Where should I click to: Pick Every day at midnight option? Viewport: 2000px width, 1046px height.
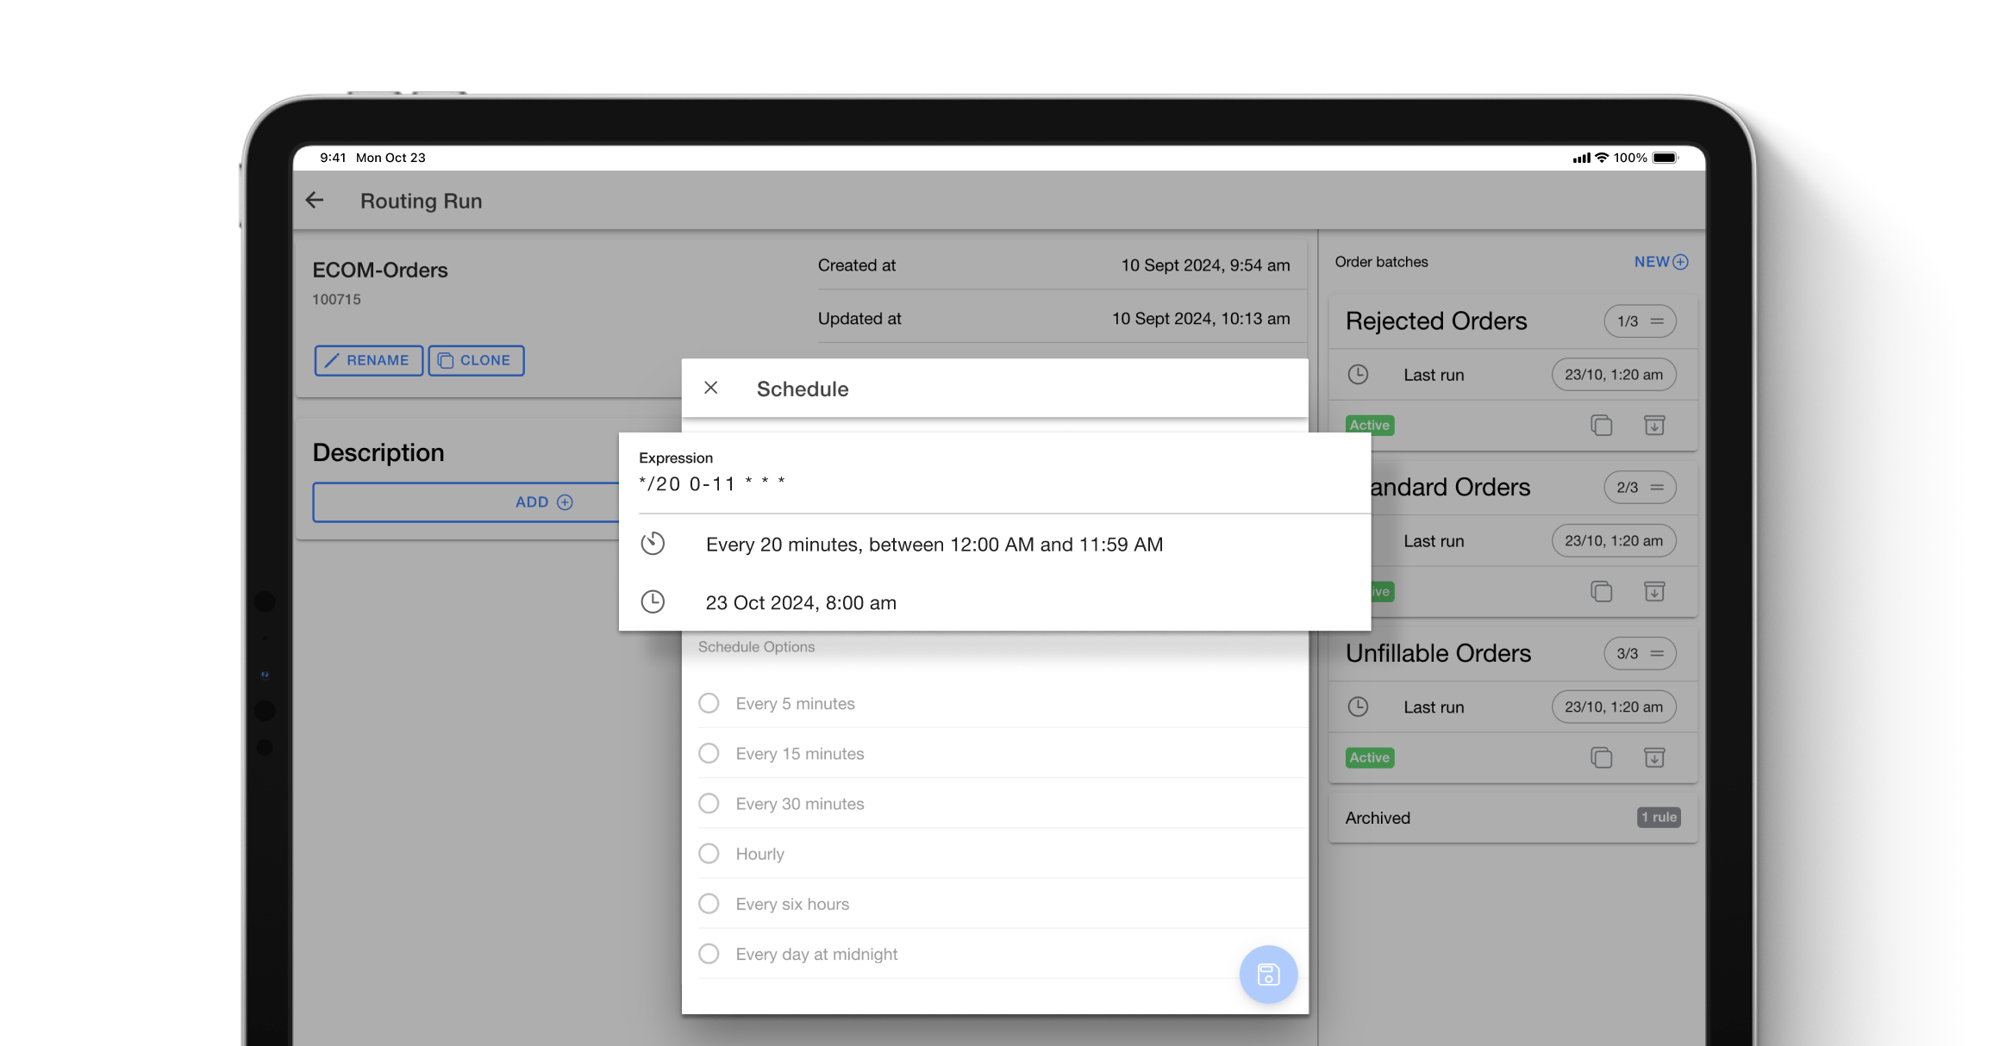pyautogui.click(x=709, y=953)
